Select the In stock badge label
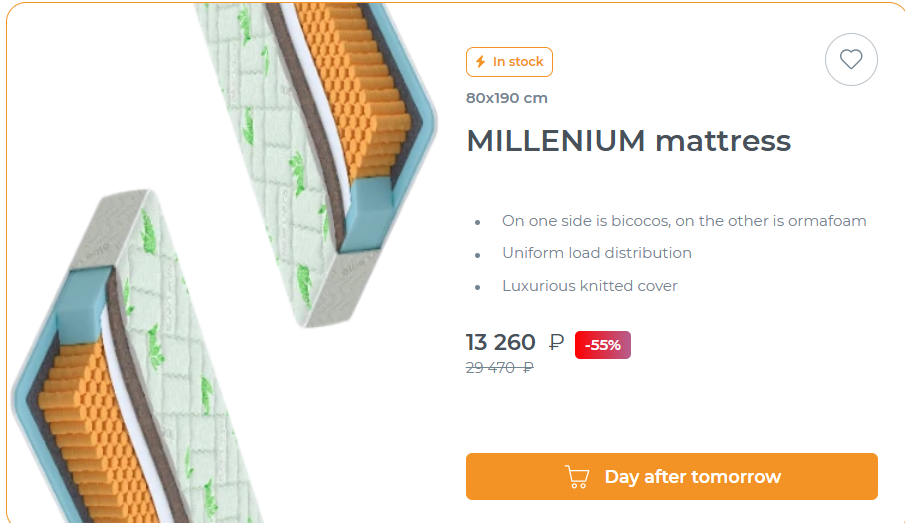905x523 pixels. click(x=510, y=62)
